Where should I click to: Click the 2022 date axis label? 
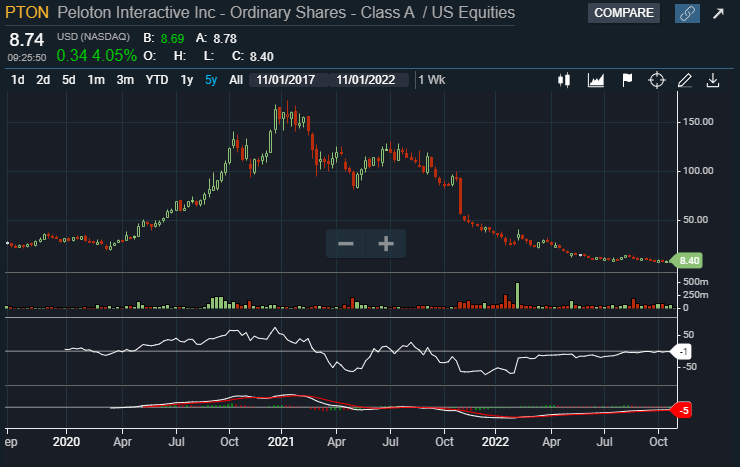point(495,442)
